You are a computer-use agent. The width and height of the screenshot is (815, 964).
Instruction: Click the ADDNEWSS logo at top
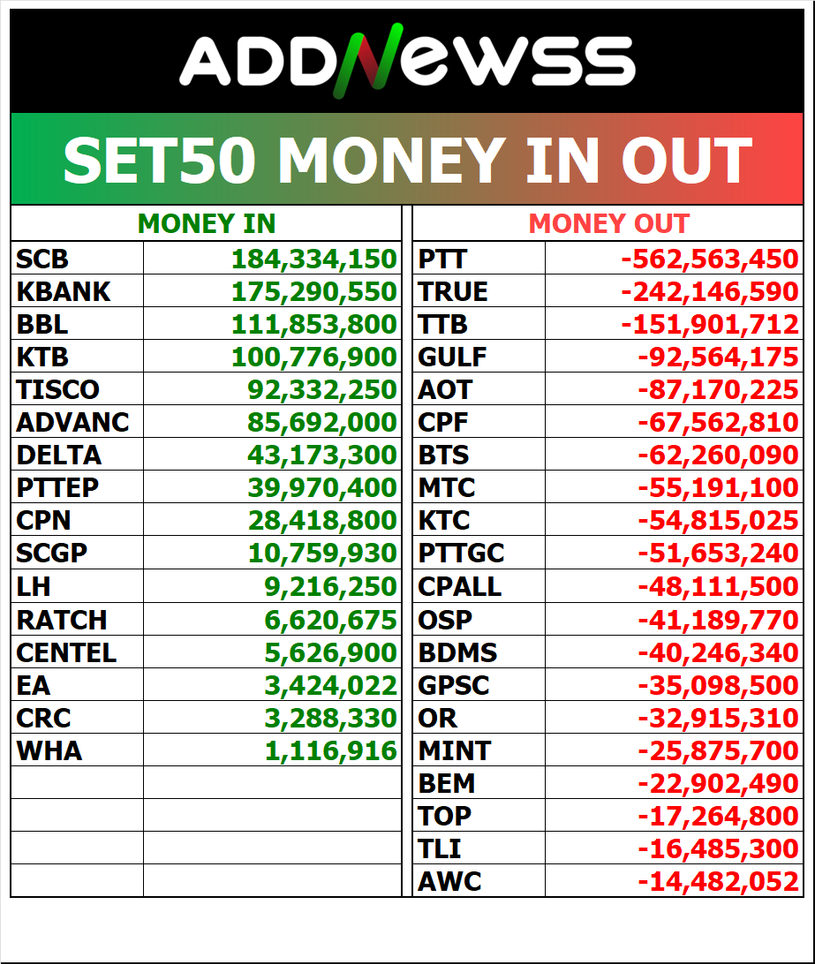point(407,62)
